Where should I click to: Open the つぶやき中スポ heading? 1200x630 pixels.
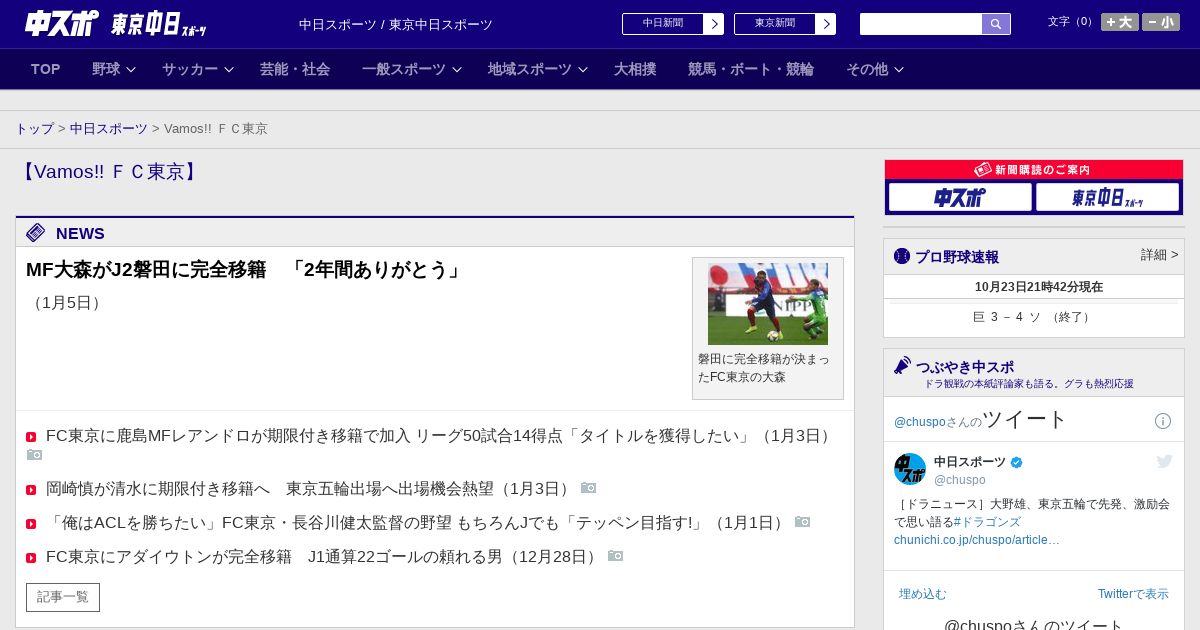click(965, 367)
